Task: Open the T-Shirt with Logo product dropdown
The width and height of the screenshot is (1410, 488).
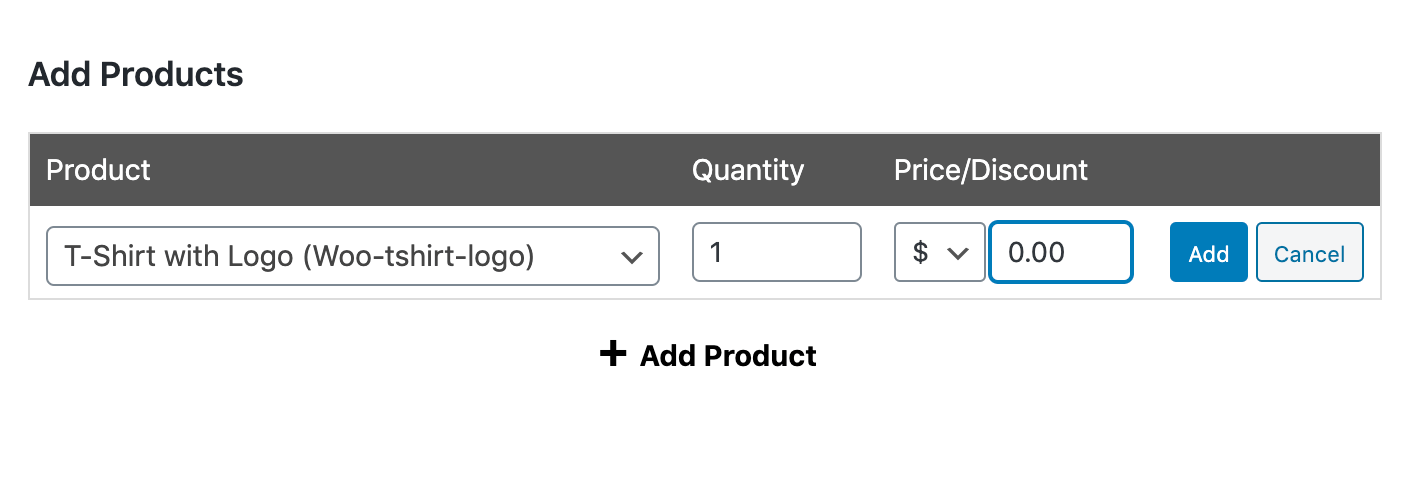Action: (x=352, y=256)
